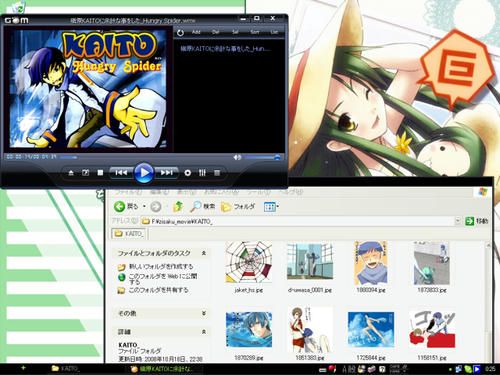Click the Add button in playlist panel
Viewport: 500px width, 375px height.
tap(196, 32)
